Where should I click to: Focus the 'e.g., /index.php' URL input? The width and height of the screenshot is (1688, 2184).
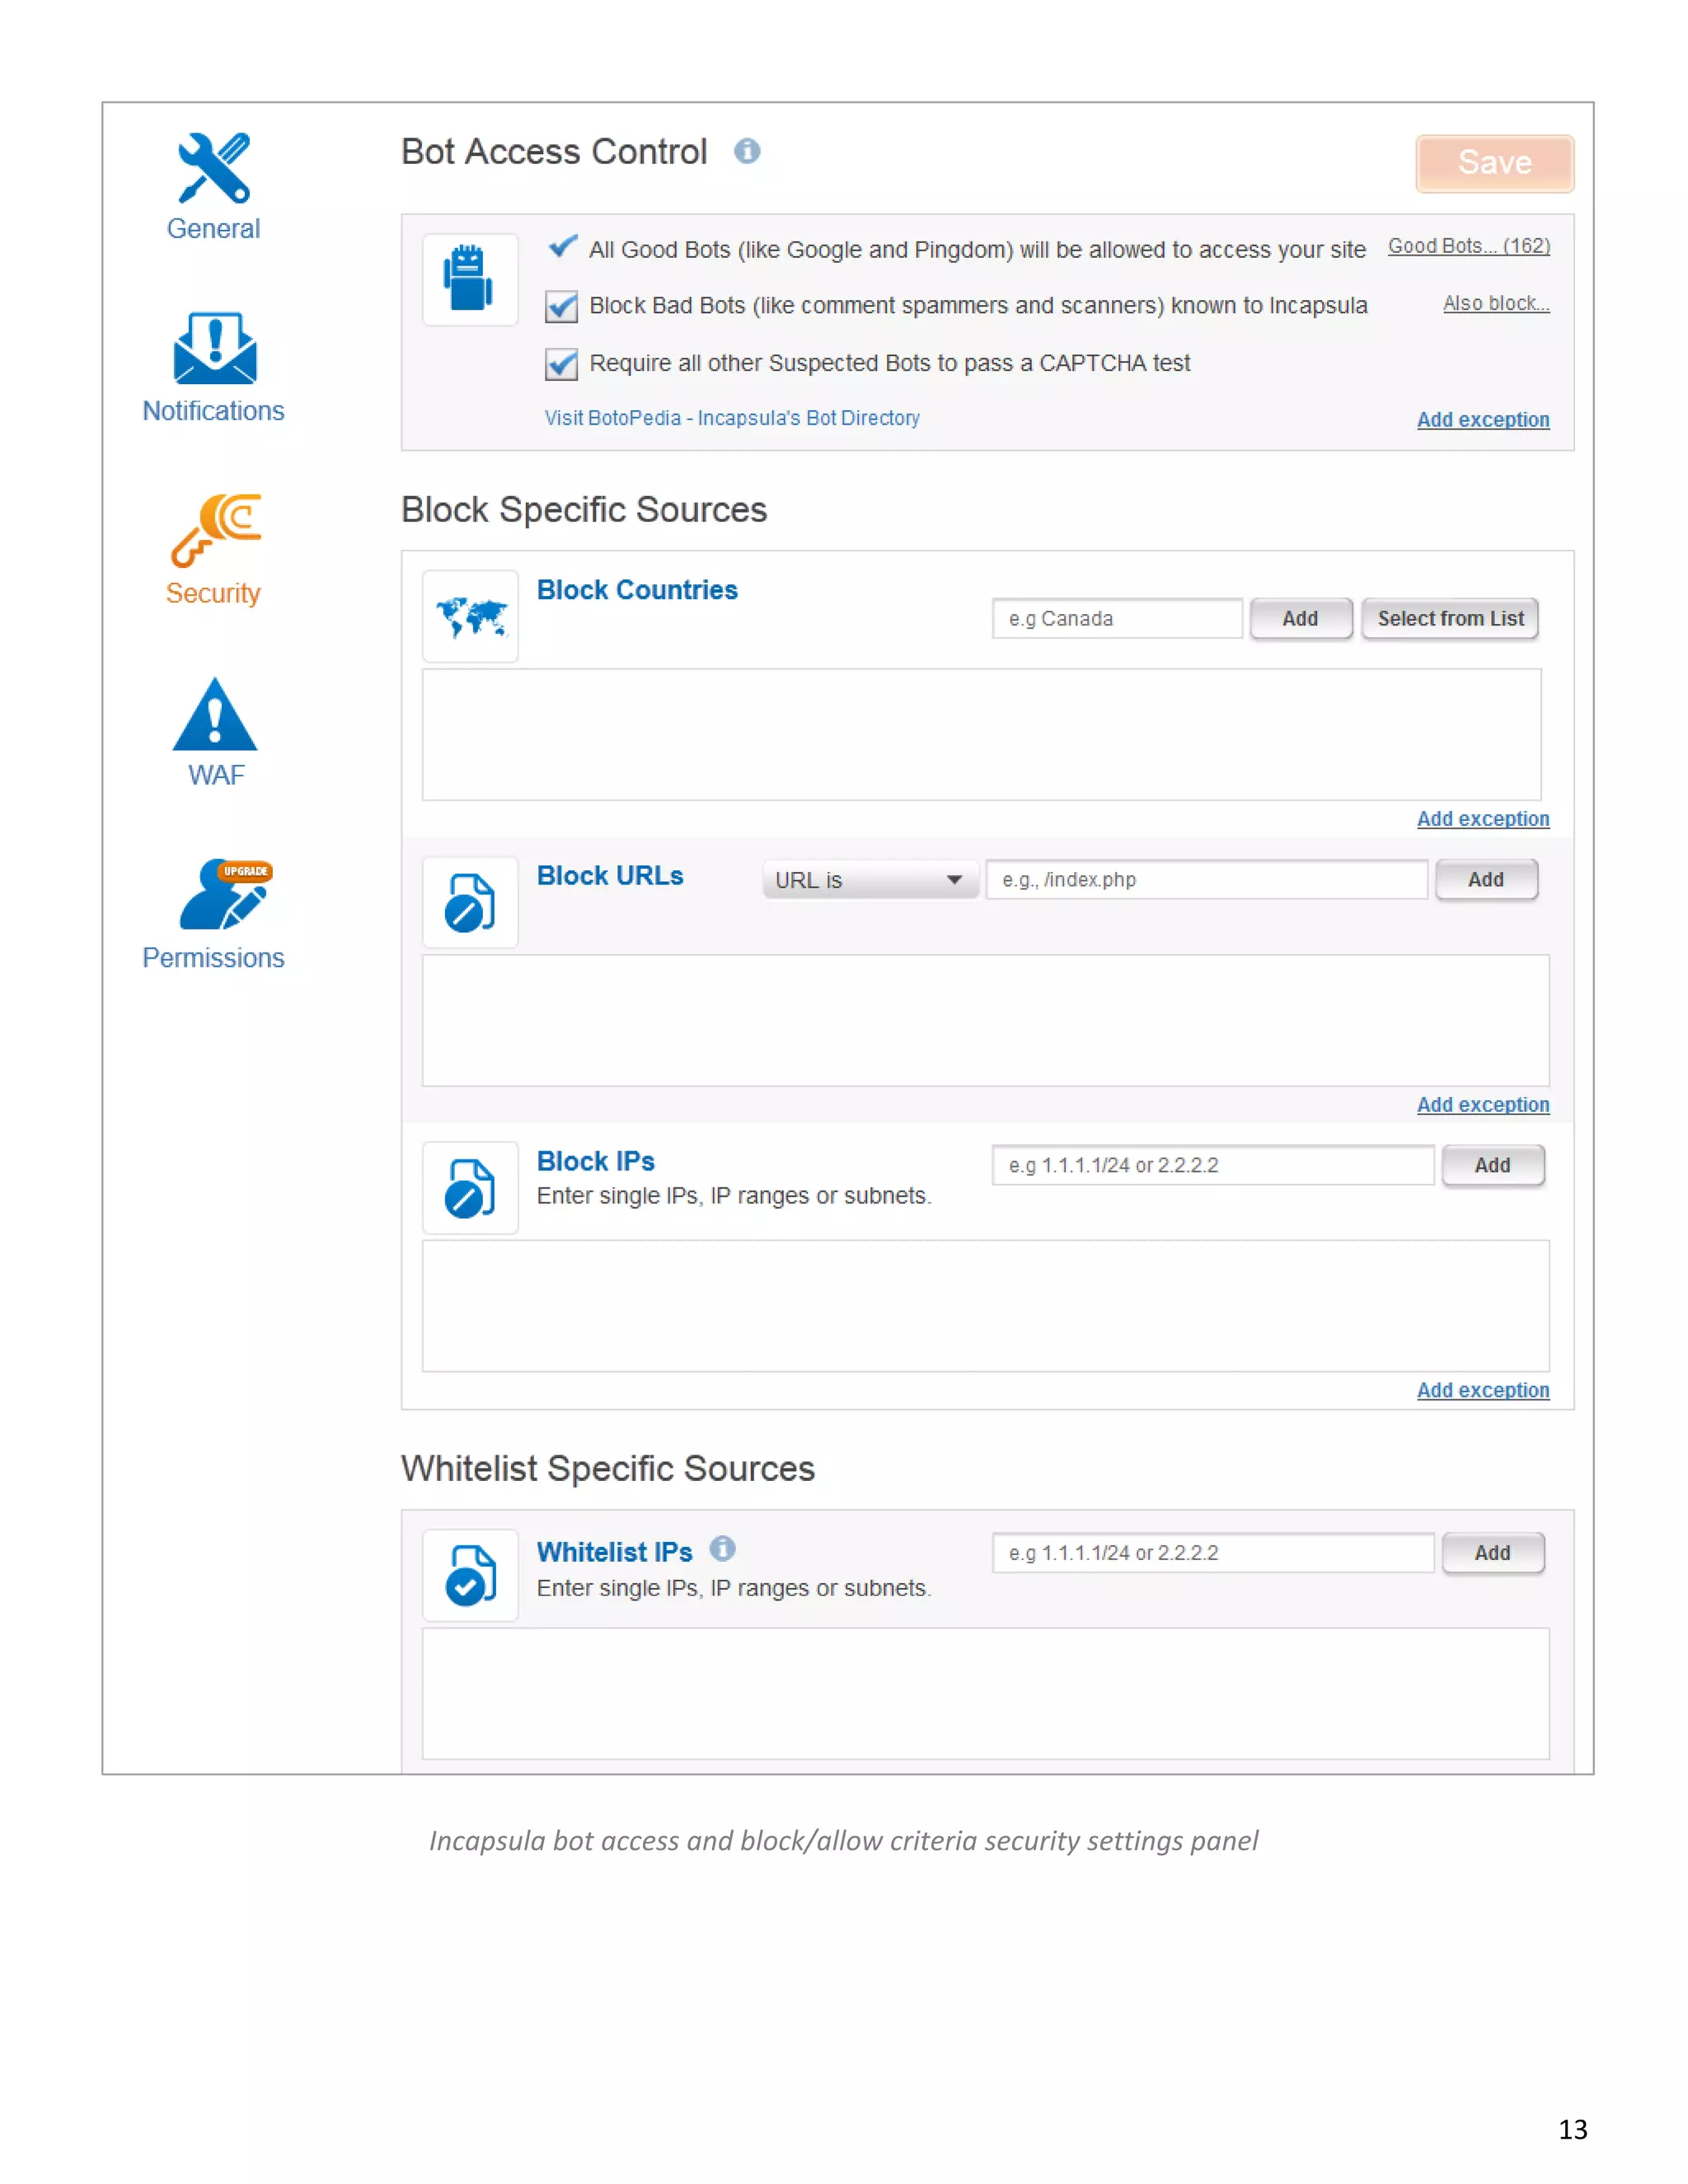[x=1206, y=879]
